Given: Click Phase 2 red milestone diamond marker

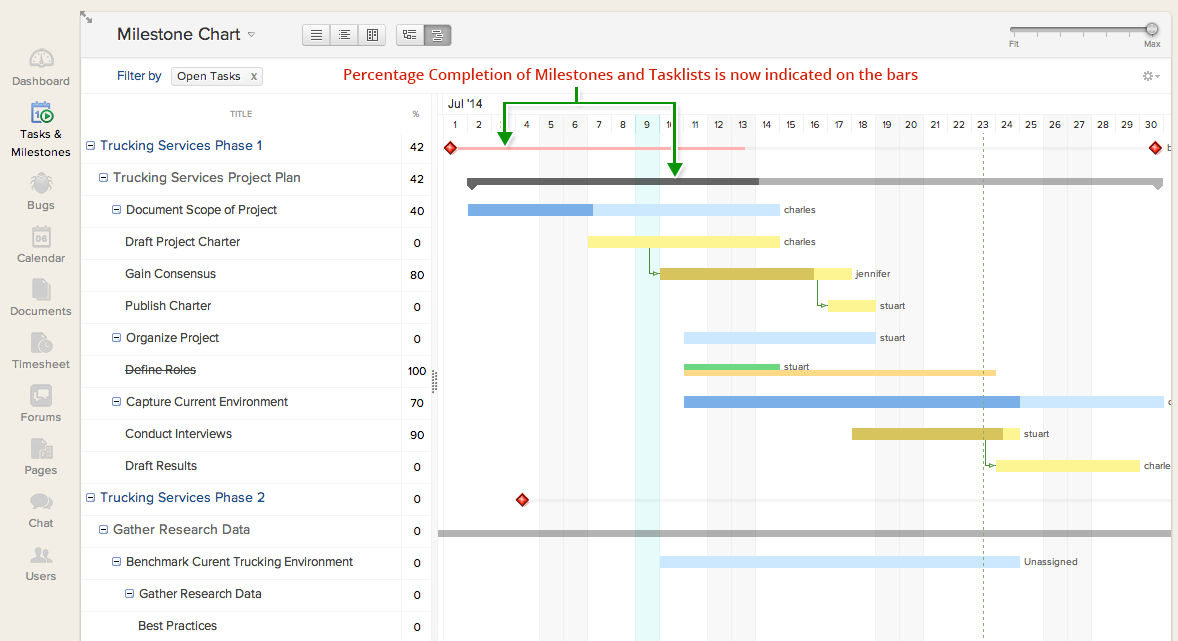Looking at the screenshot, I should coord(522,499).
